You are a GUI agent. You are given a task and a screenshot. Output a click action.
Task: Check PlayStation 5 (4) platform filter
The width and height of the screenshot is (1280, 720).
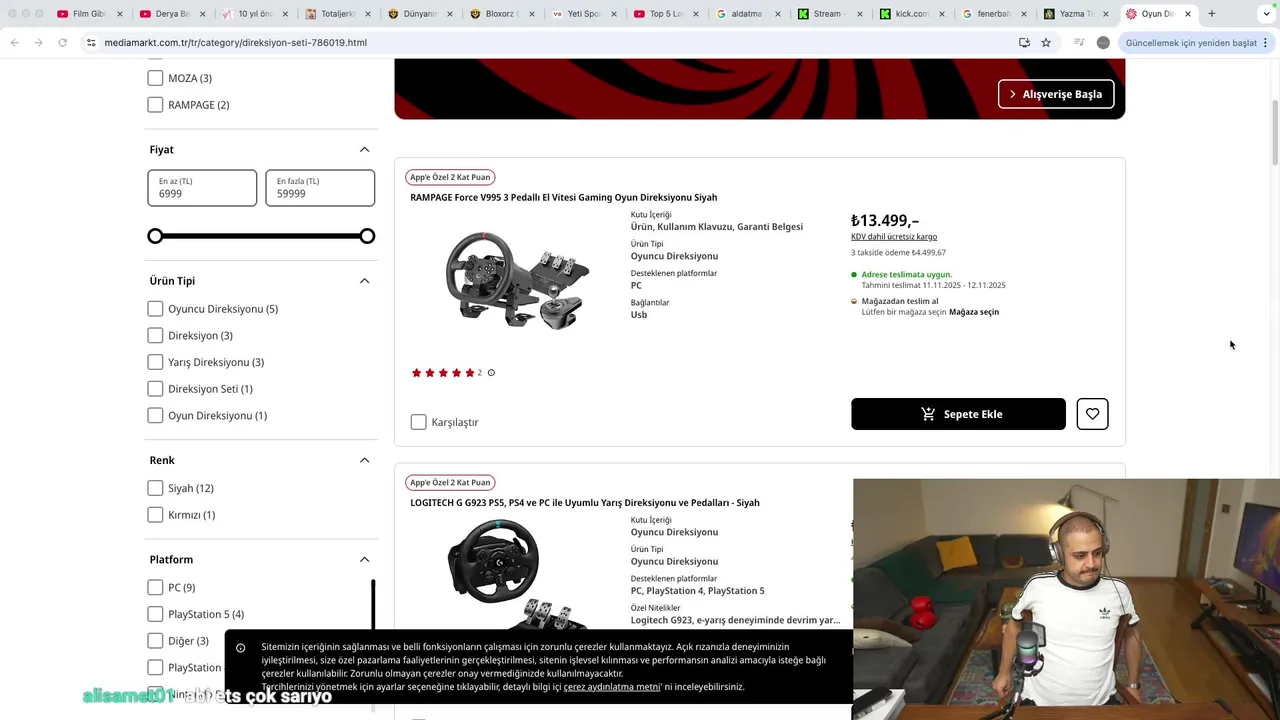point(155,614)
